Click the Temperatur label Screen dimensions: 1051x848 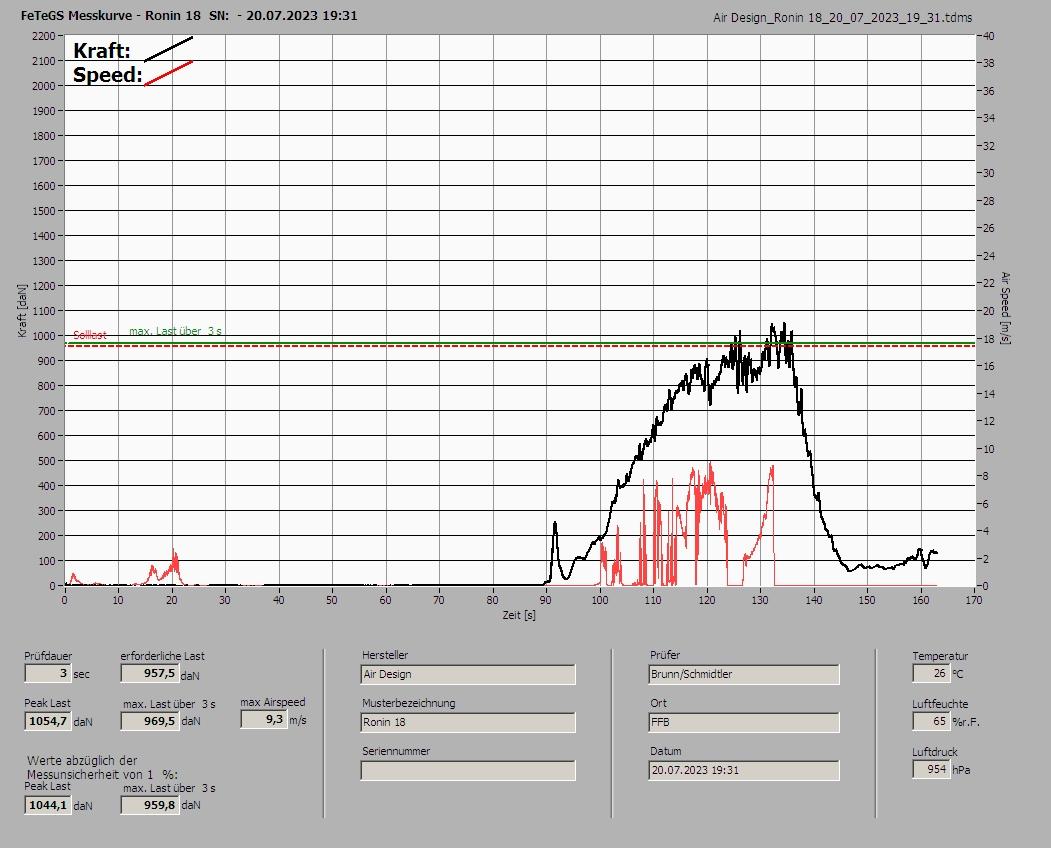[940, 656]
